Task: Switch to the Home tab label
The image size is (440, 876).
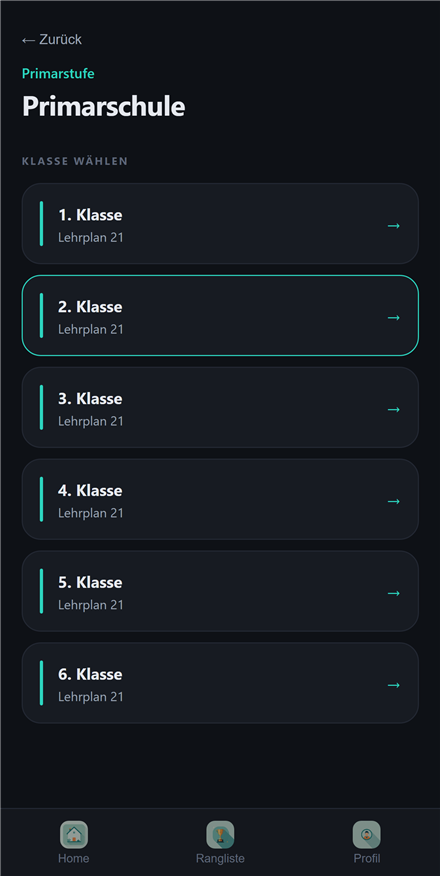Action: (x=74, y=859)
